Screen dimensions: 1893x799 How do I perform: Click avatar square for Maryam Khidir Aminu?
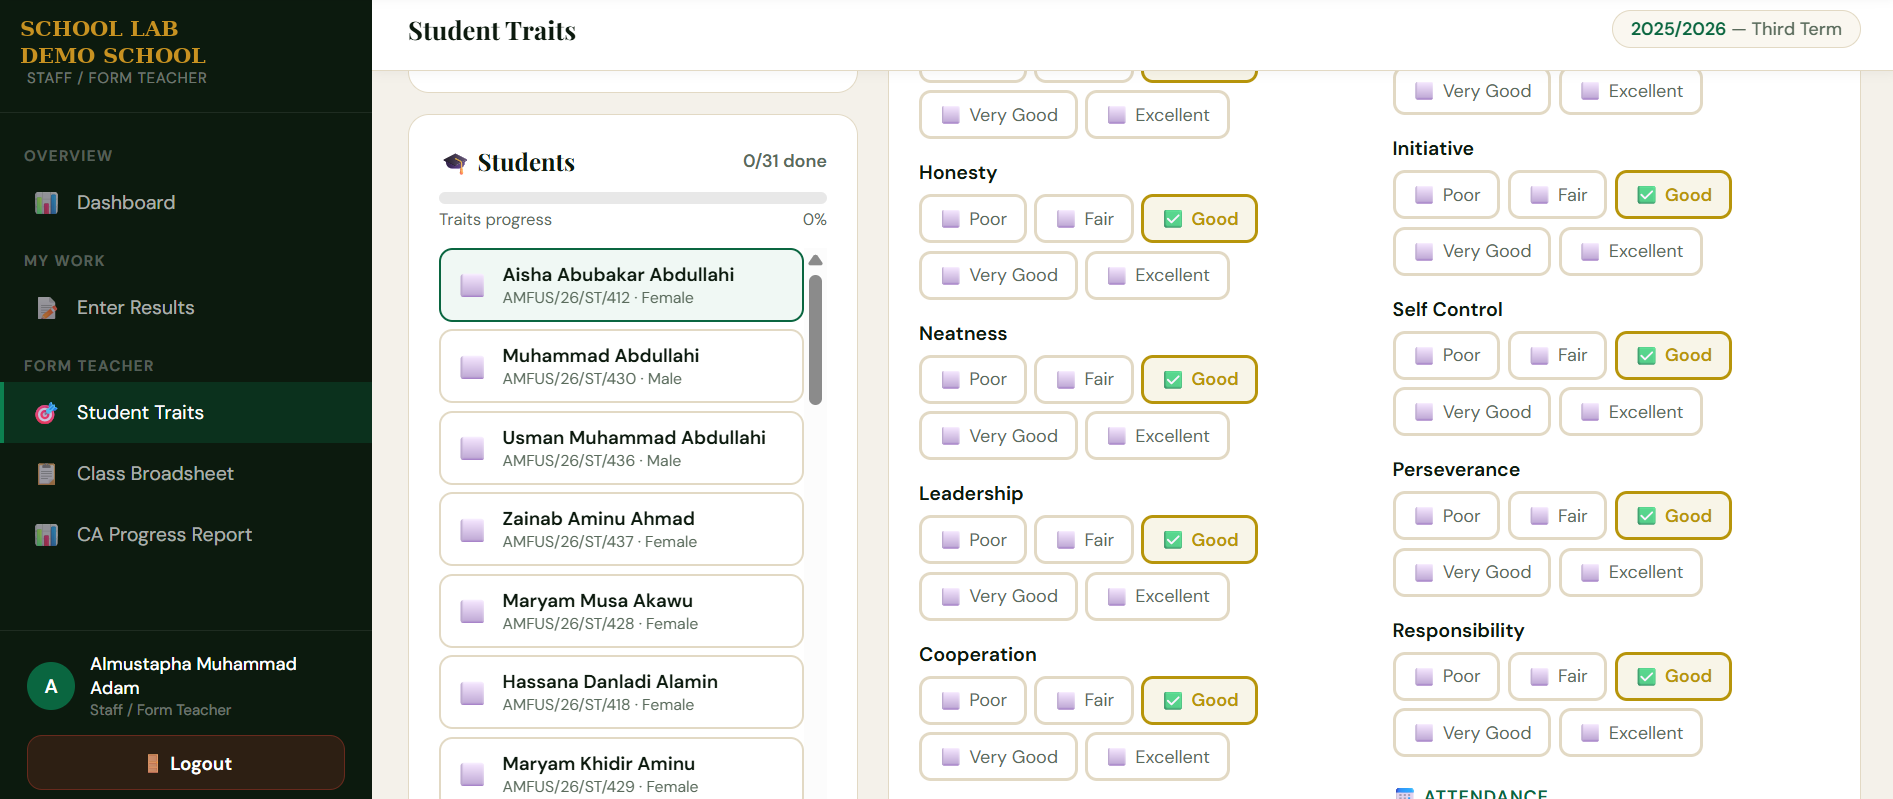pyautogui.click(x=472, y=774)
